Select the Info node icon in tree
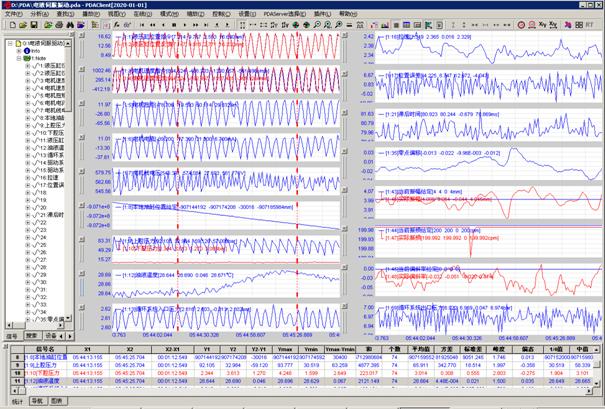 coord(25,51)
